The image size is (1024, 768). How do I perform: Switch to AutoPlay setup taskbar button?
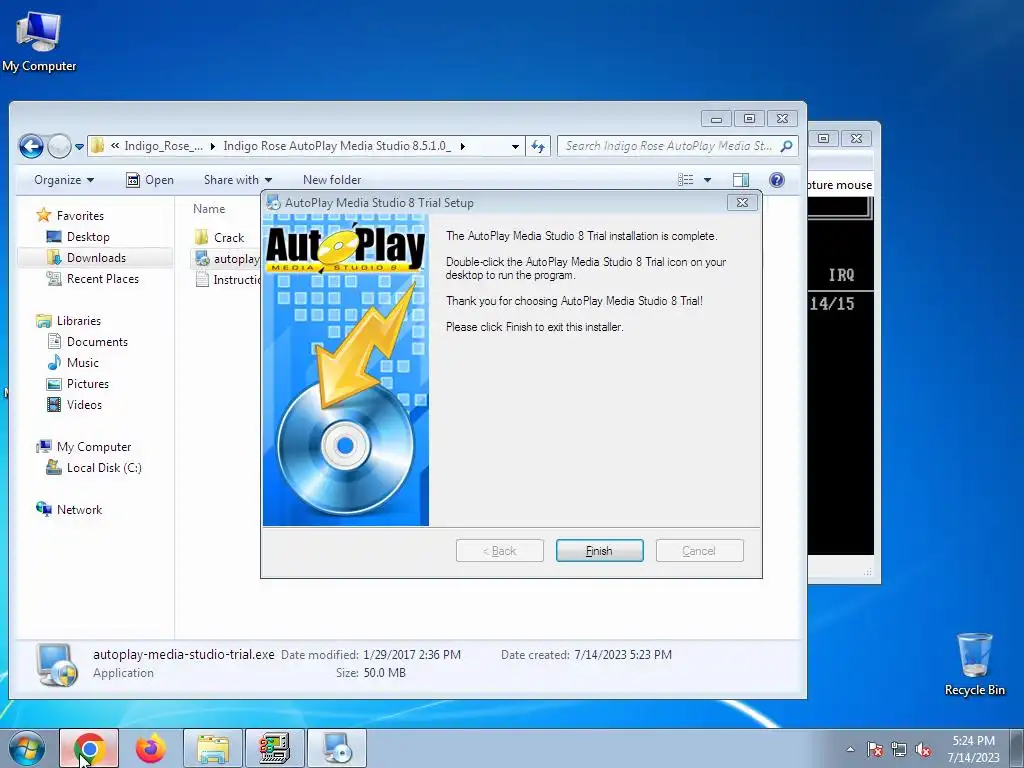(337, 748)
